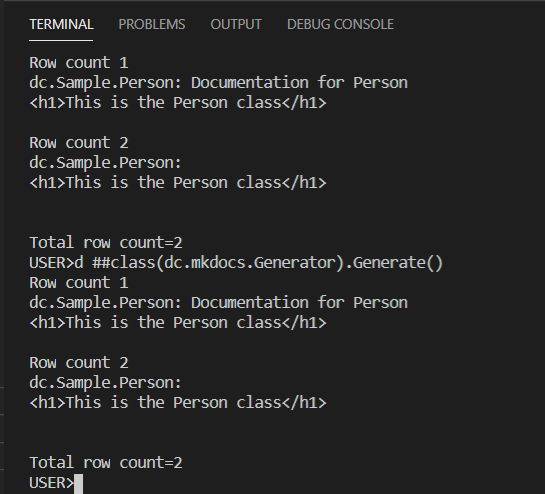
Task: Click 'Row count 1' below the Generate() command
Action: click(79, 283)
